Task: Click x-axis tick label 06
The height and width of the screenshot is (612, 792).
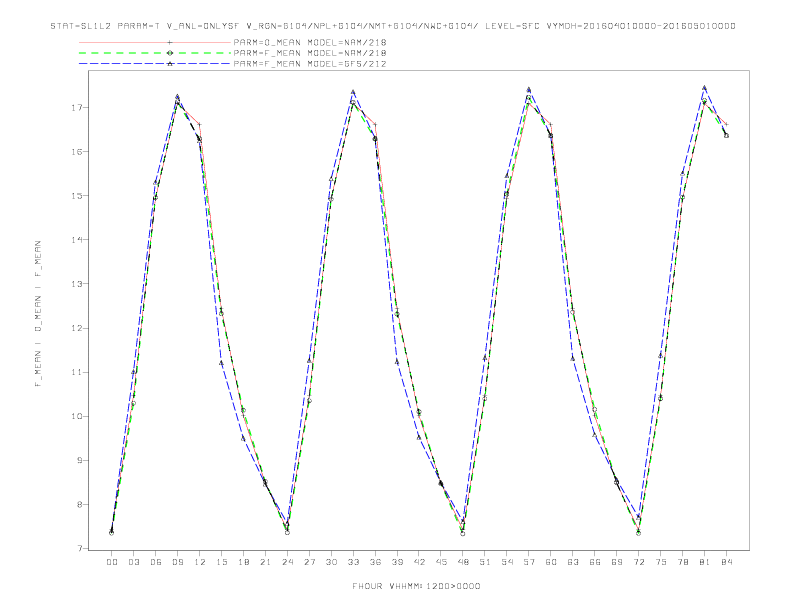Action: coord(156,562)
